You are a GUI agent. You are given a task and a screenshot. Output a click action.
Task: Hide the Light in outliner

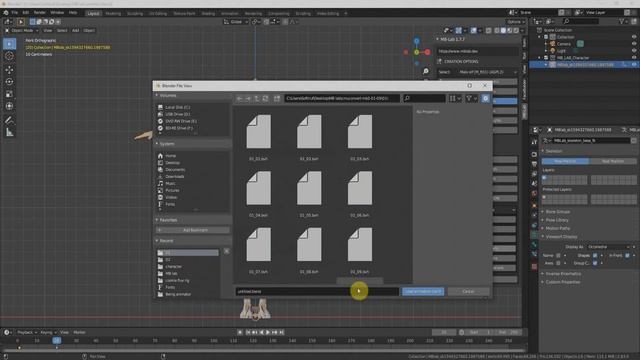pos(634,51)
